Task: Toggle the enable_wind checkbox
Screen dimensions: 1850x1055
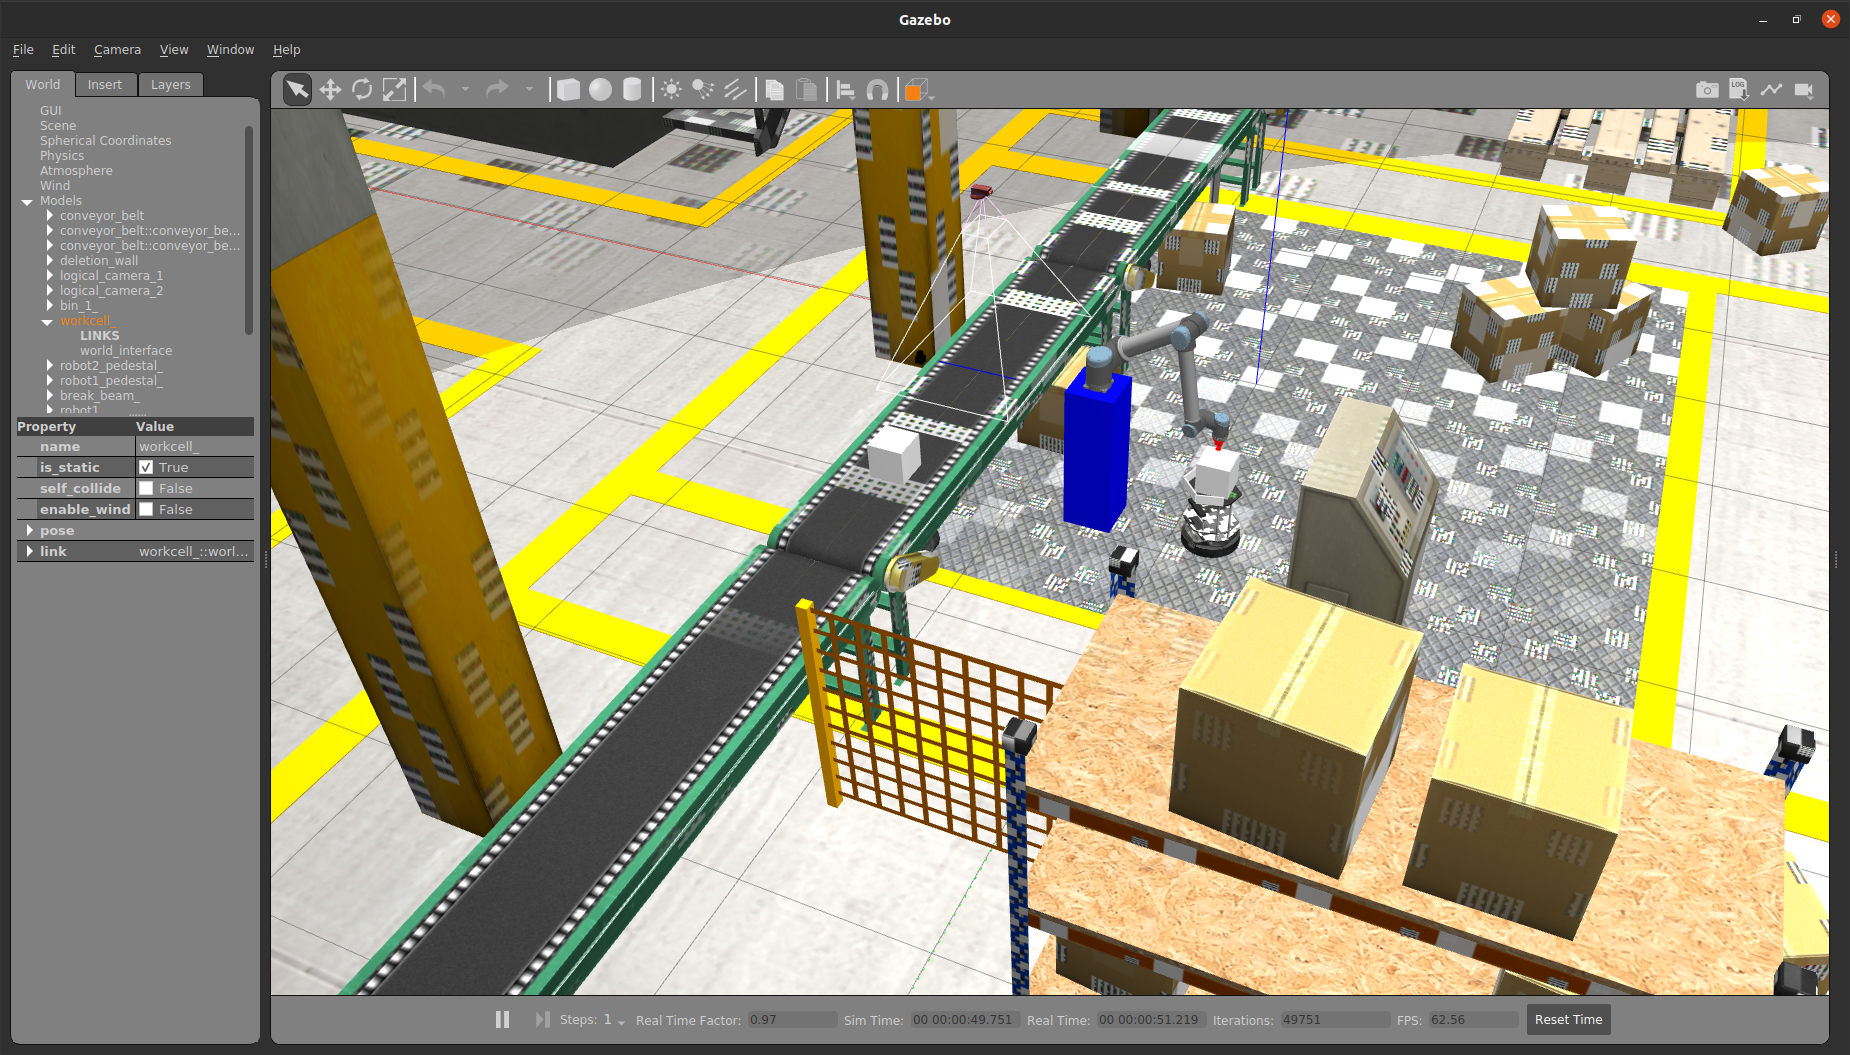Action: [146, 509]
